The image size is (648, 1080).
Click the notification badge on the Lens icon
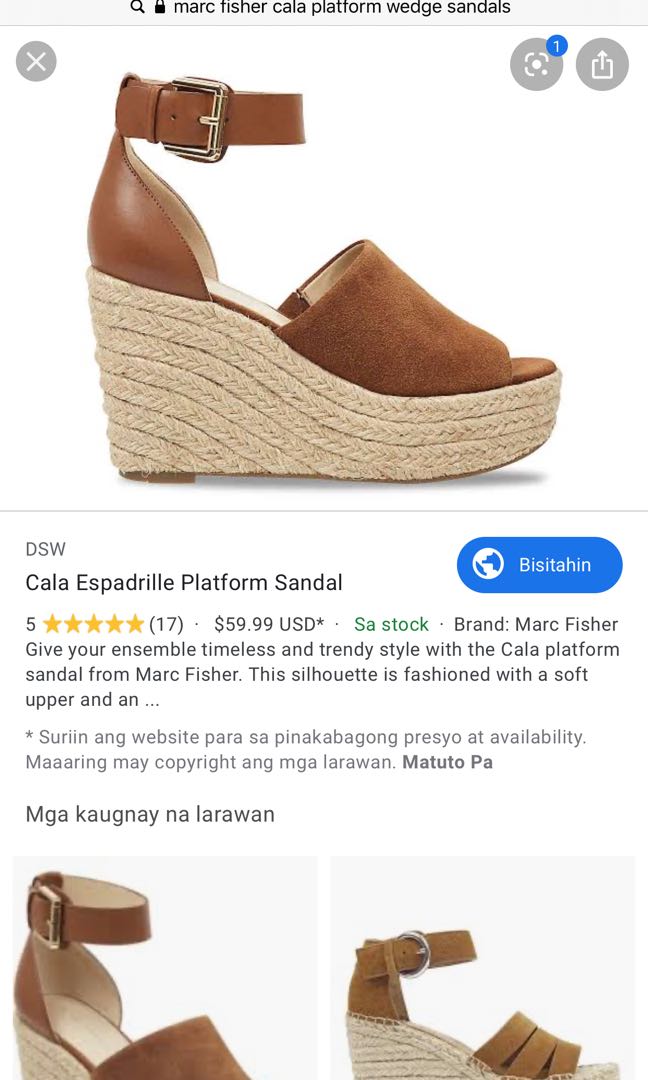click(558, 44)
